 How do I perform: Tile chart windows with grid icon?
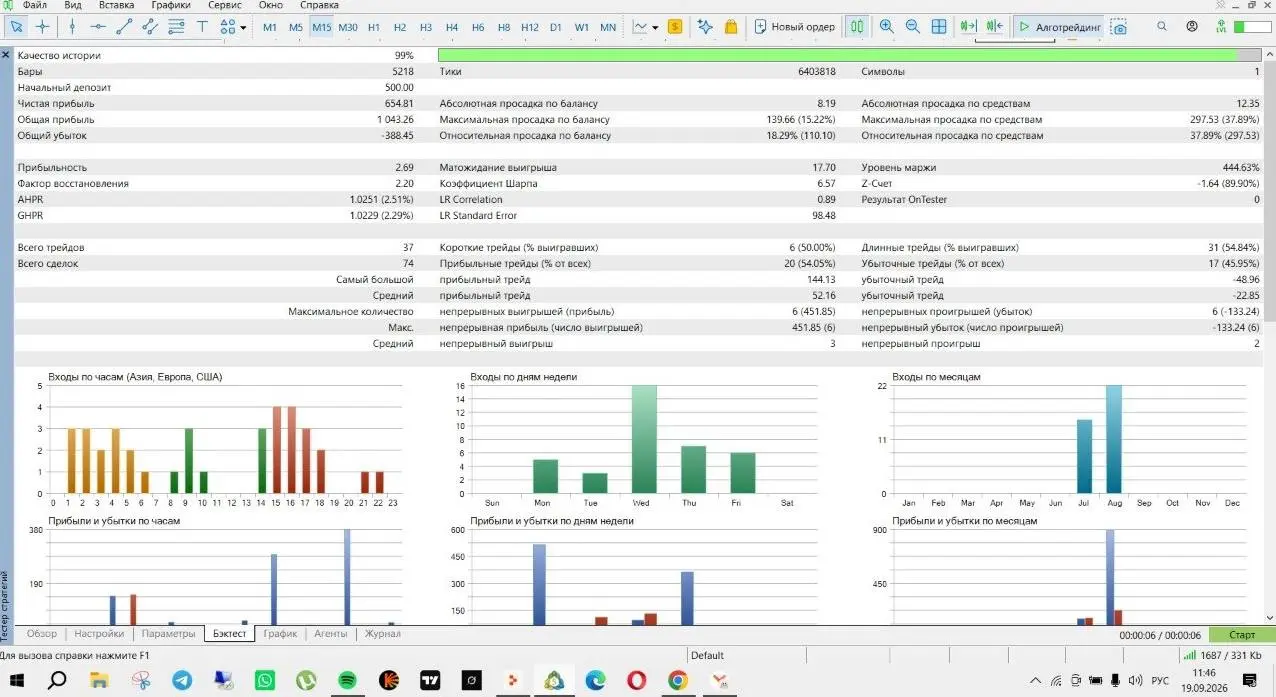coord(939,27)
